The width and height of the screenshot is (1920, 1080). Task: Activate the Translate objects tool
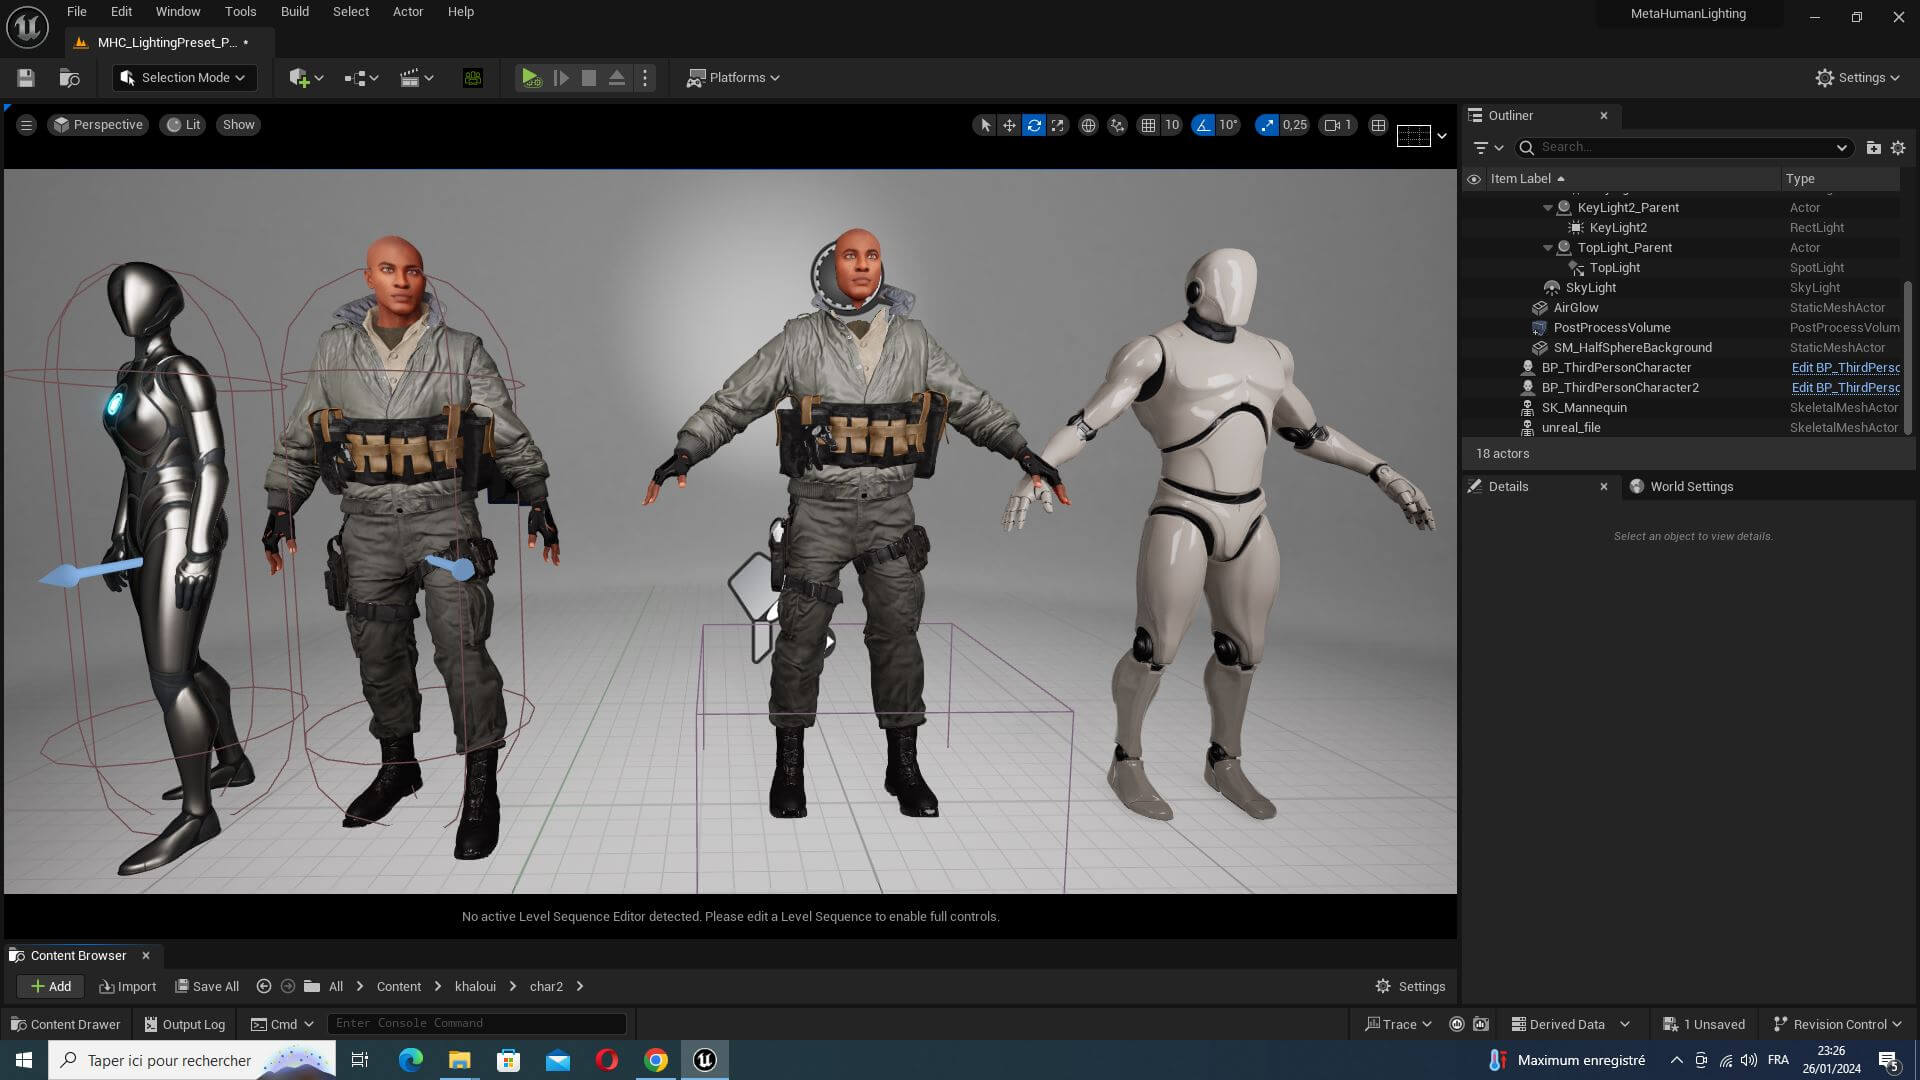1009,125
